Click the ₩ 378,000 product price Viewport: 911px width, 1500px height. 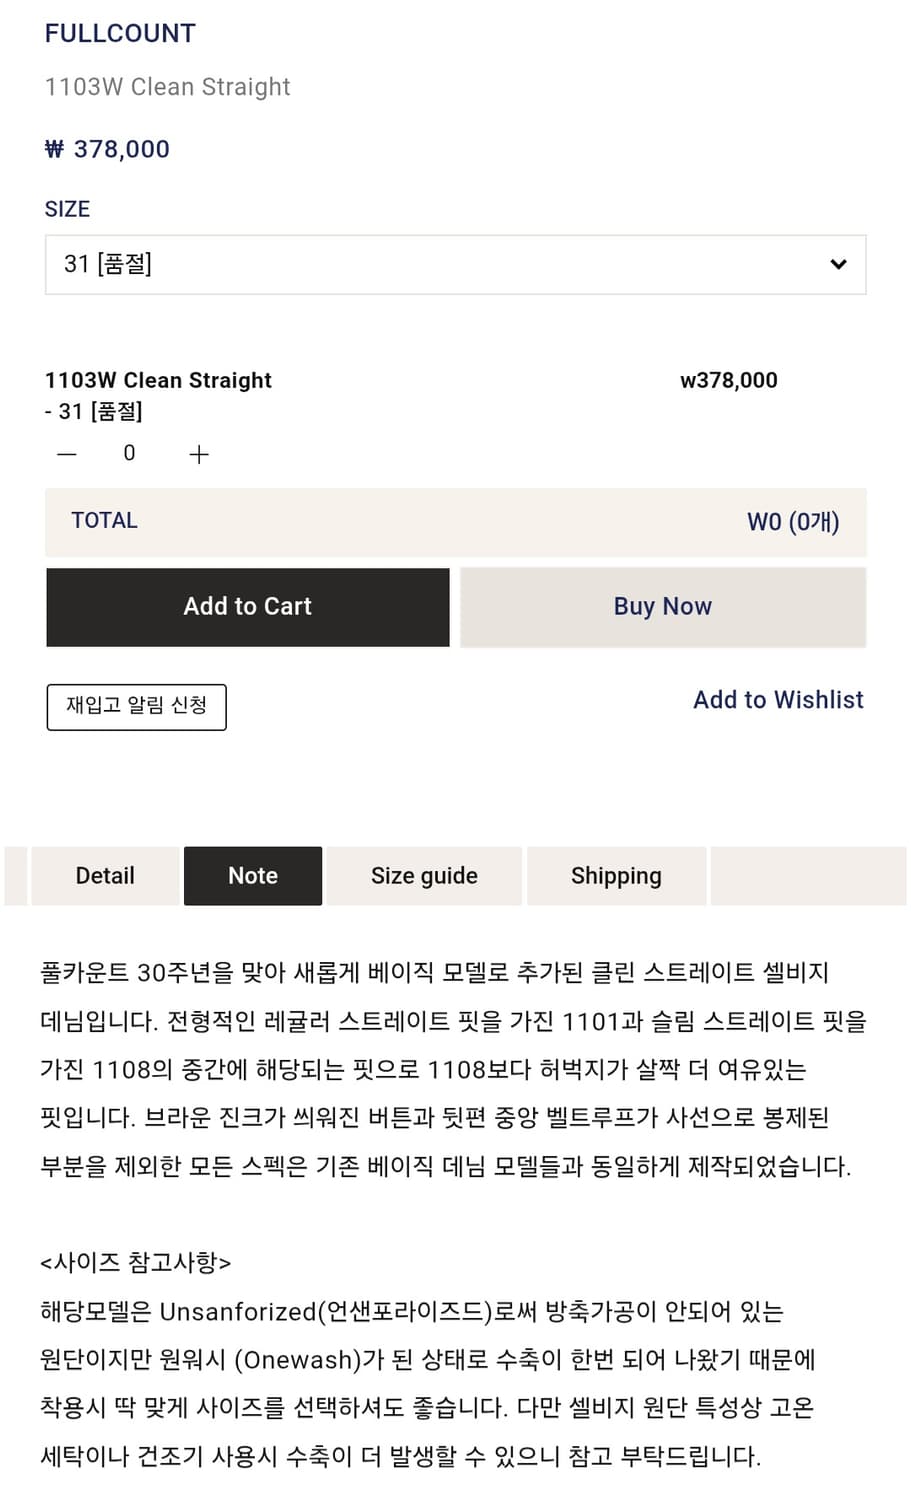107,149
